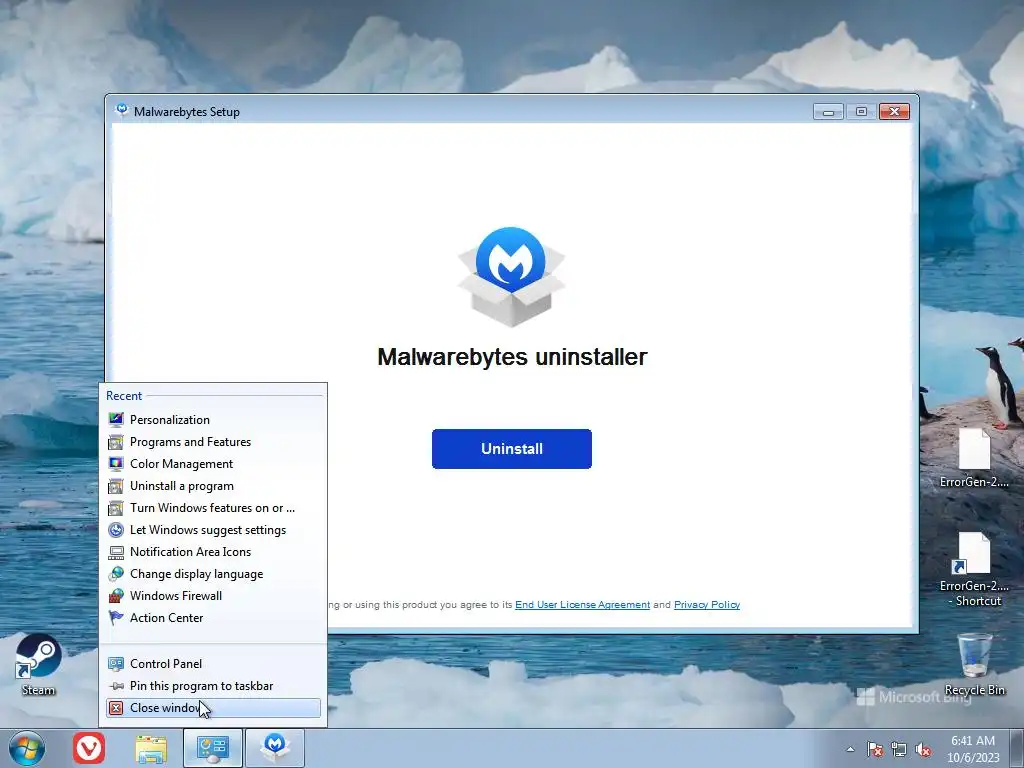Select Uninstall a program jump list entry
Screen dimensions: 1024x768
click(213, 486)
